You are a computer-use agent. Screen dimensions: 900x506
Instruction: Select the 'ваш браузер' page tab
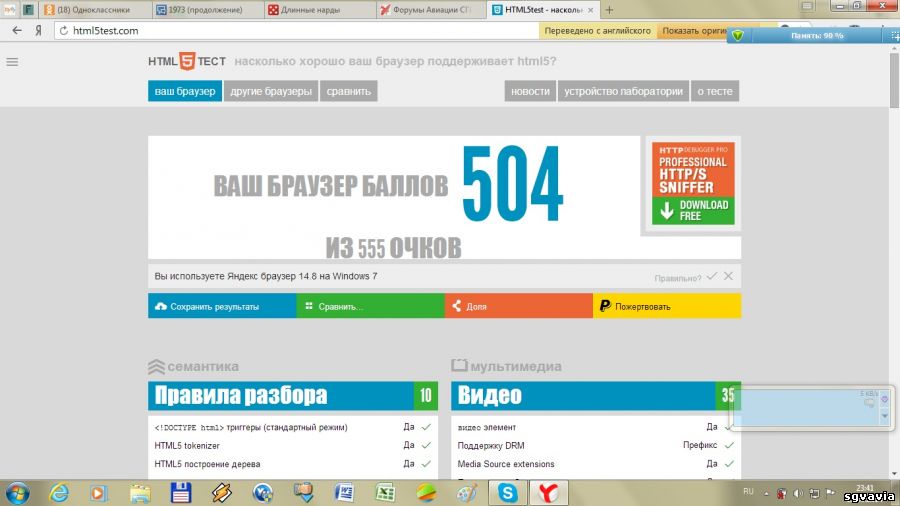pyautogui.click(x=185, y=91)
